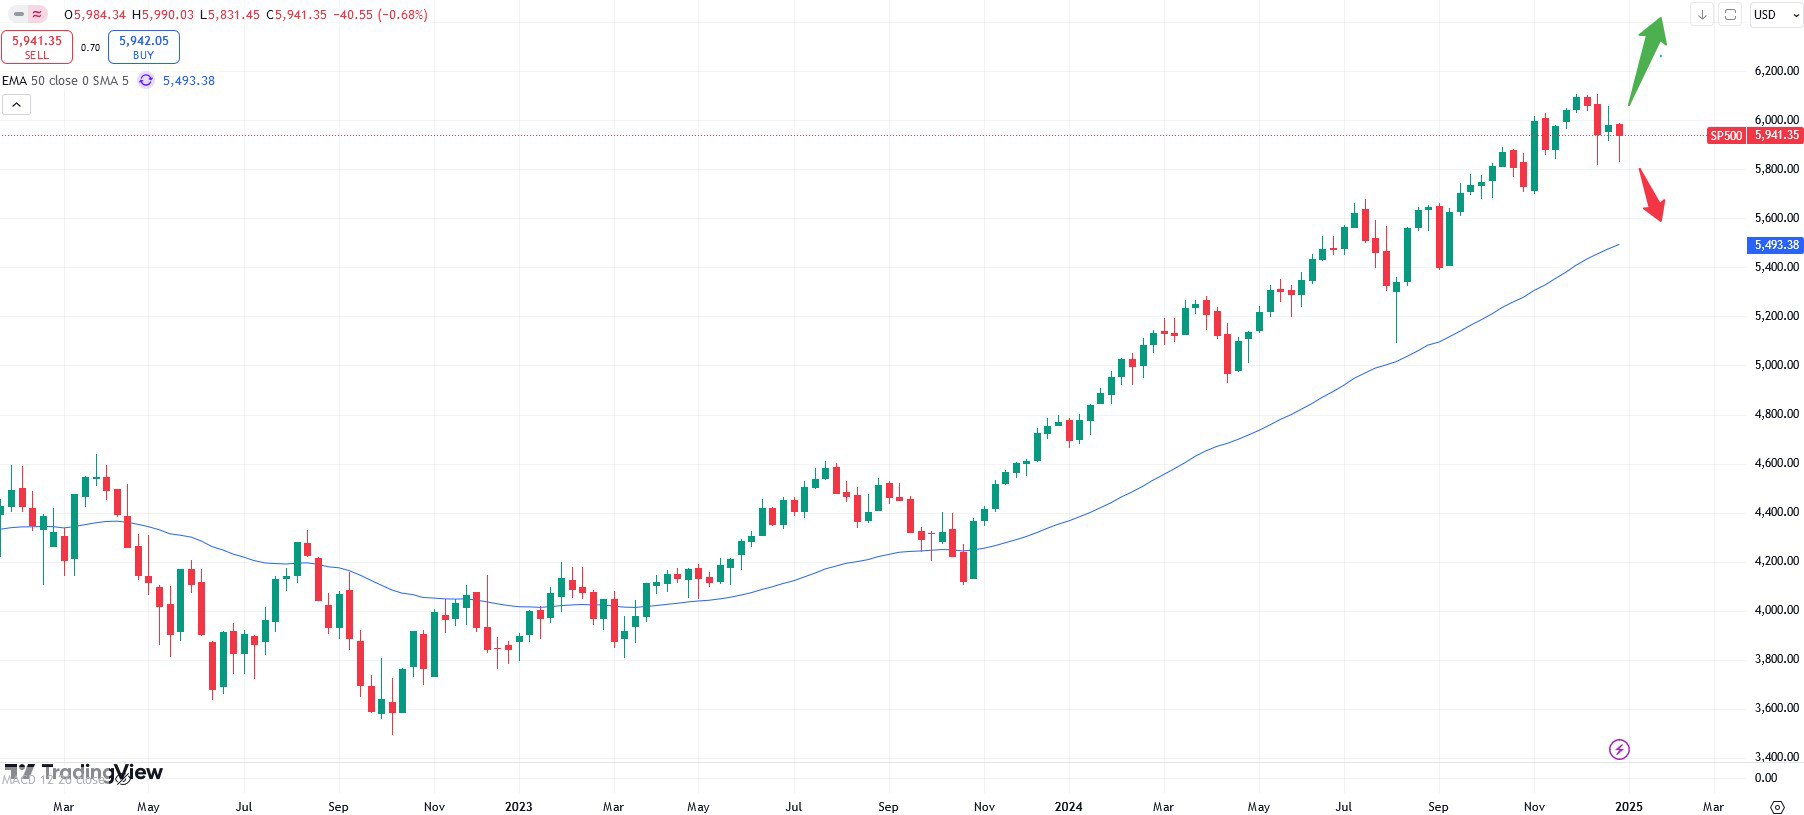The height and width of the screenshot is (815, 1804).
Task: Click the SP500 price label tag
Action: tap(1725, 136)
